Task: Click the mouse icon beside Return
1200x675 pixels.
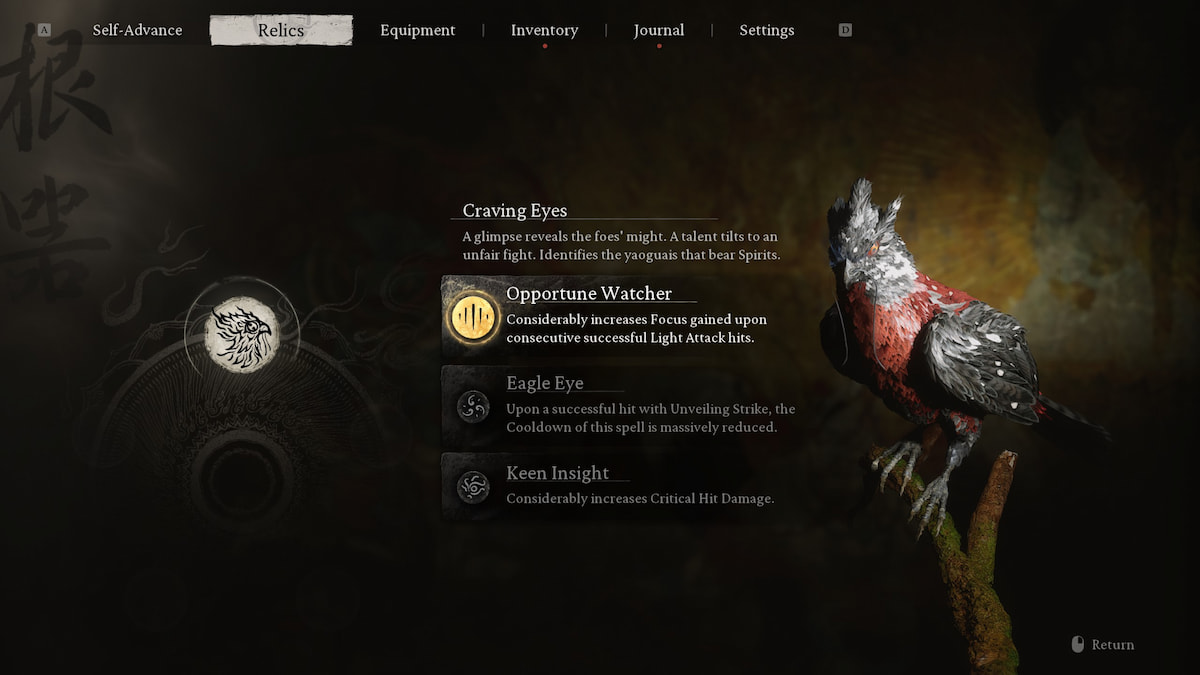Action: [x=1077, y=645]
